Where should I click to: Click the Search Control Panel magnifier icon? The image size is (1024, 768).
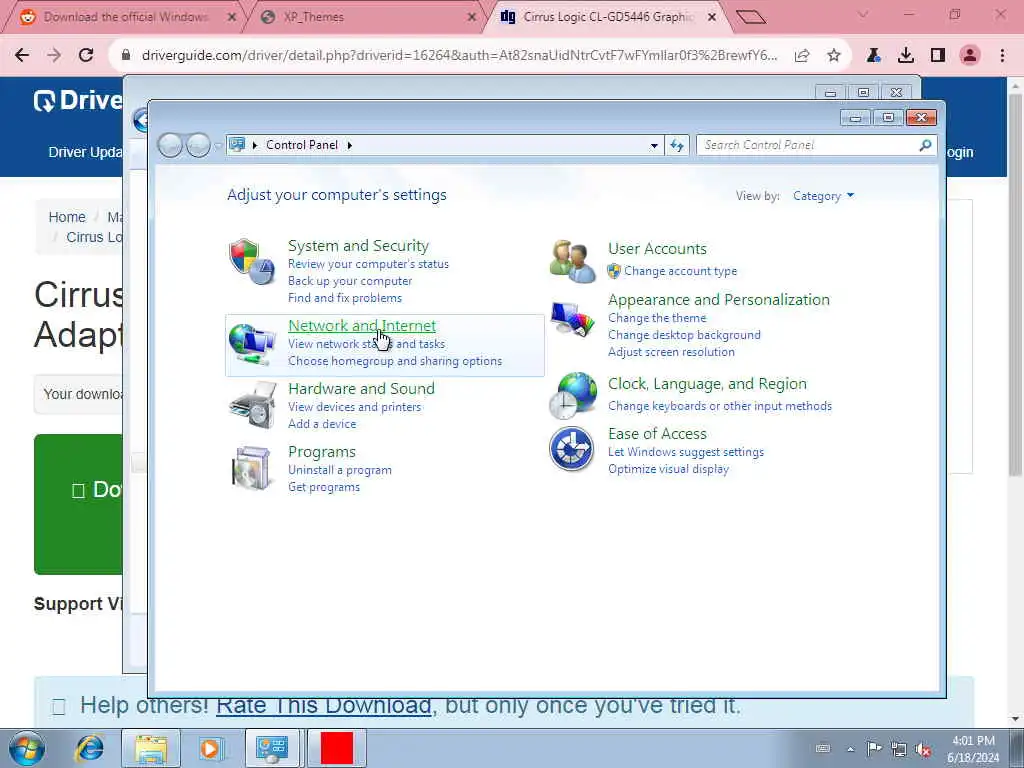925,145
